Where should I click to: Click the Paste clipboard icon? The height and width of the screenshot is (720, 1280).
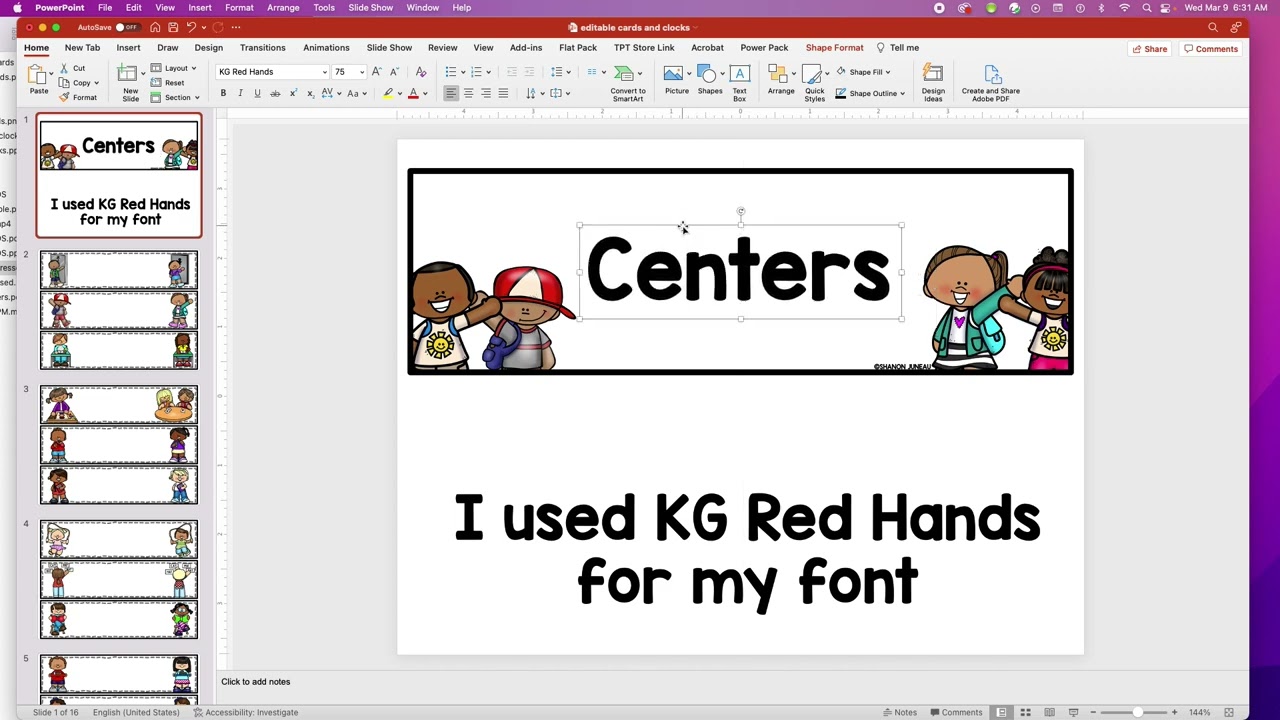tap(38, 75)
